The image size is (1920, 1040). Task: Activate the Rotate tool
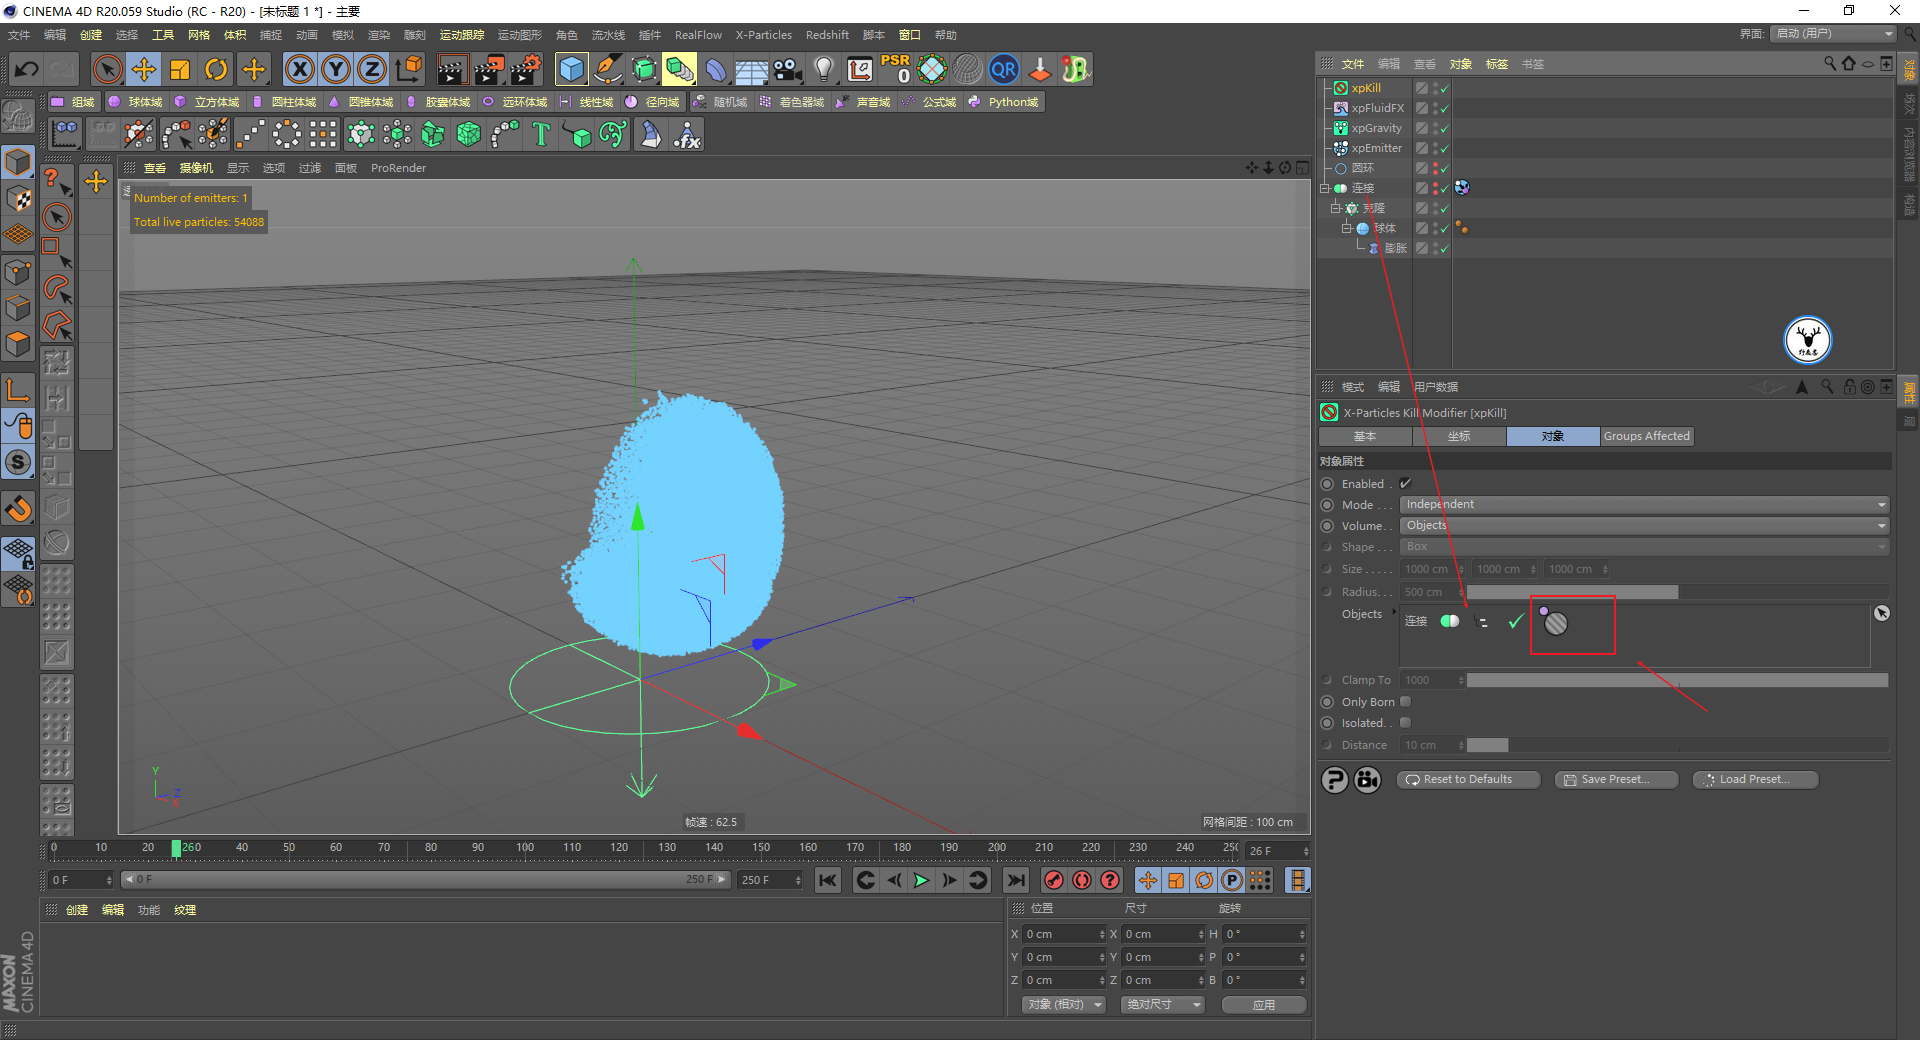tap(216, 69)
